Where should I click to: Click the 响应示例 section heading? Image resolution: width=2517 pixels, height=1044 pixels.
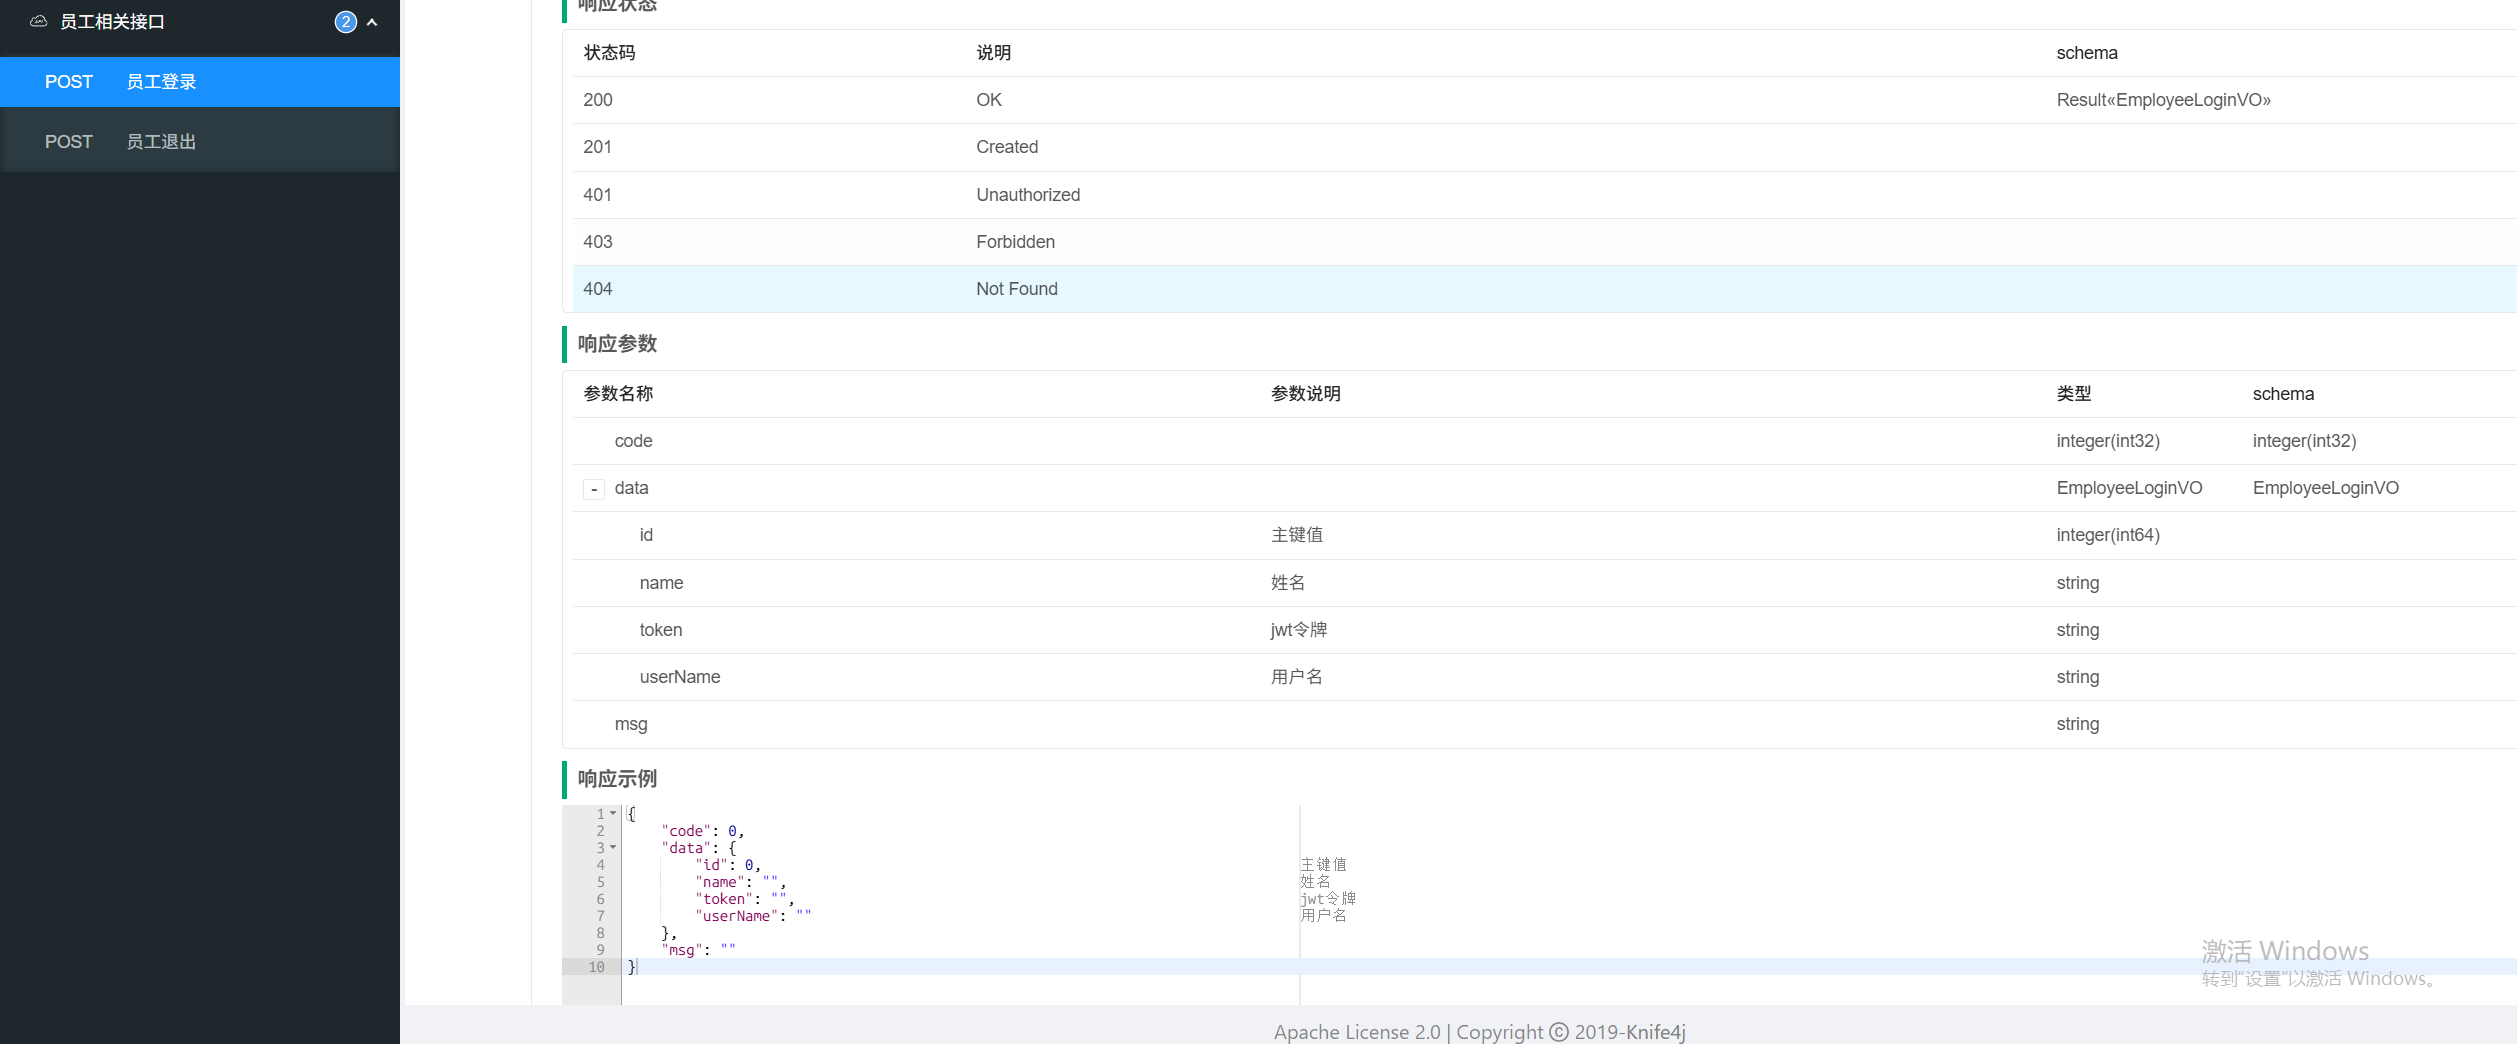point(617,779)
